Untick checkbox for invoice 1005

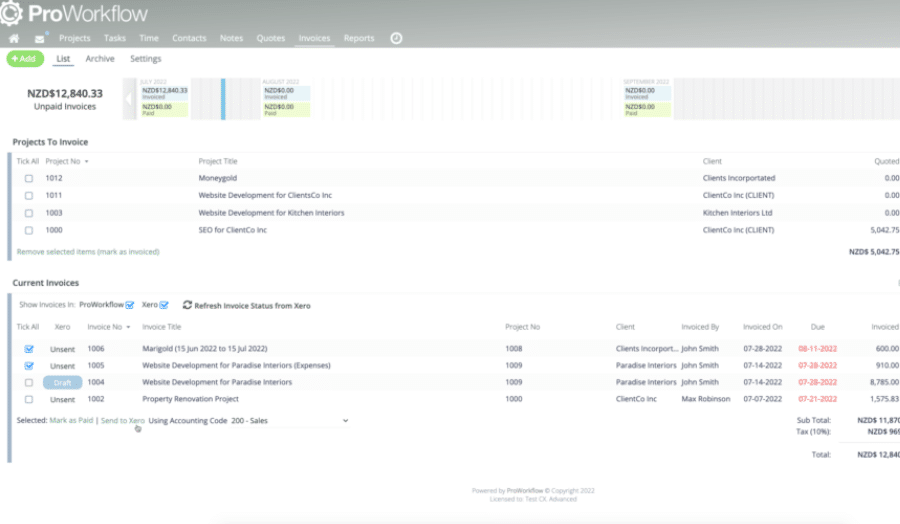(29, 366)
